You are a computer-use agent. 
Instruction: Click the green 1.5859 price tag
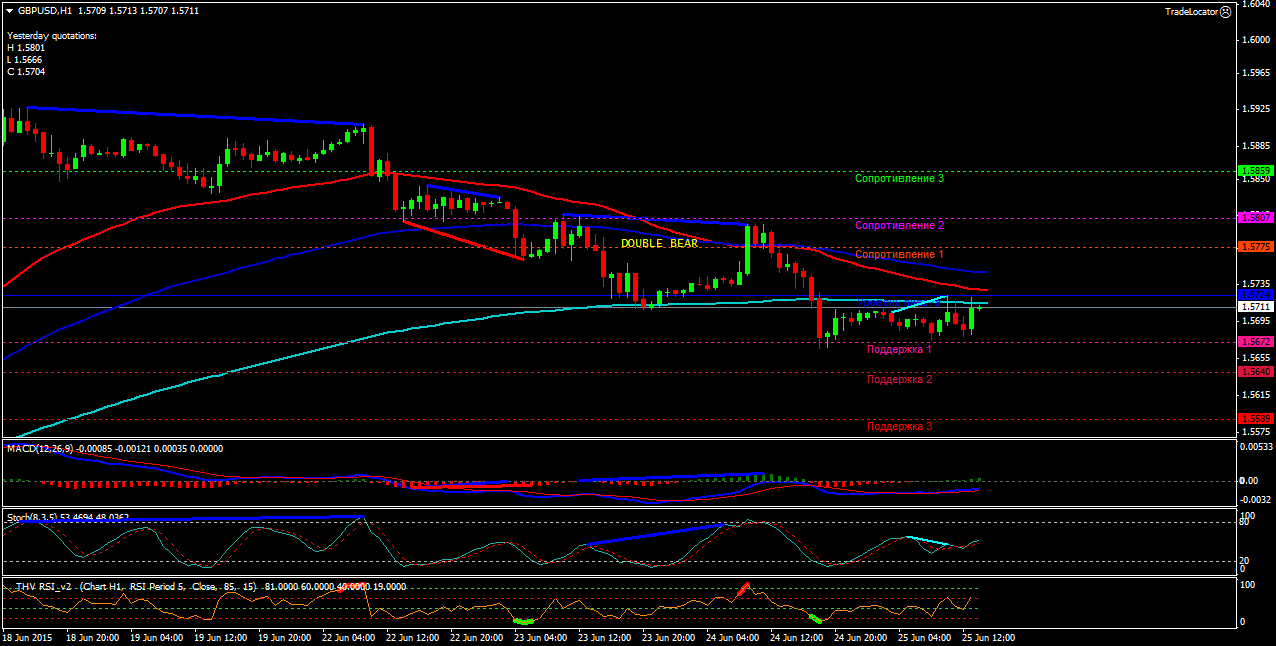[x=1255, y=171]
